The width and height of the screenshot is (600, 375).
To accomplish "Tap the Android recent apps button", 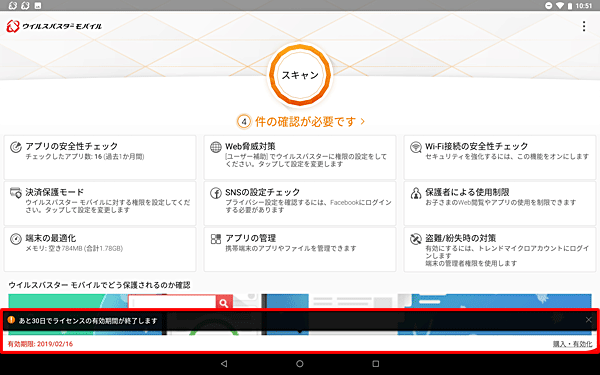I will pos(376,364).
